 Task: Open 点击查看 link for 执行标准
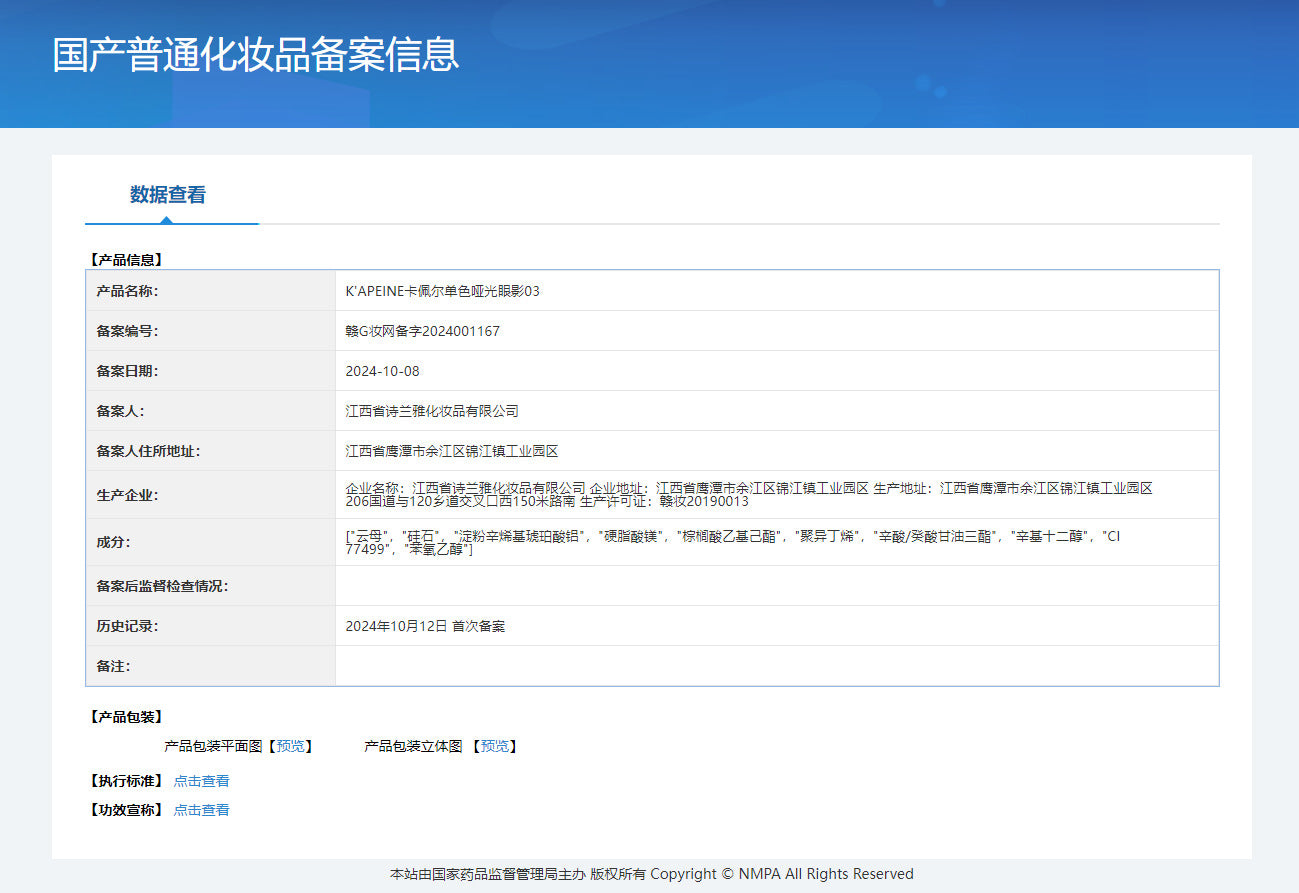pos(201,781)
